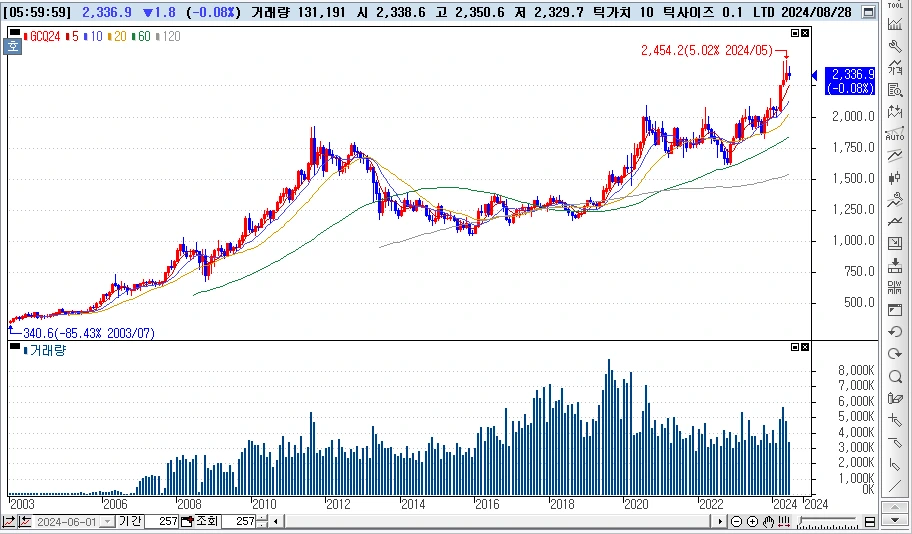Toggle the 5-period moving average legend
Image resolution: width=912 pixels, height=534 pixels.
(x=75, y=37)
